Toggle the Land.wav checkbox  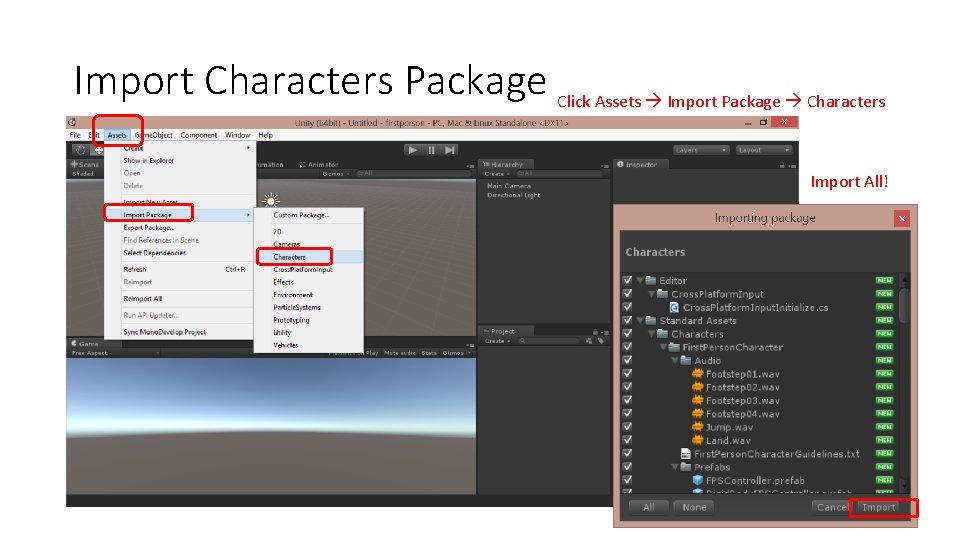628,440
